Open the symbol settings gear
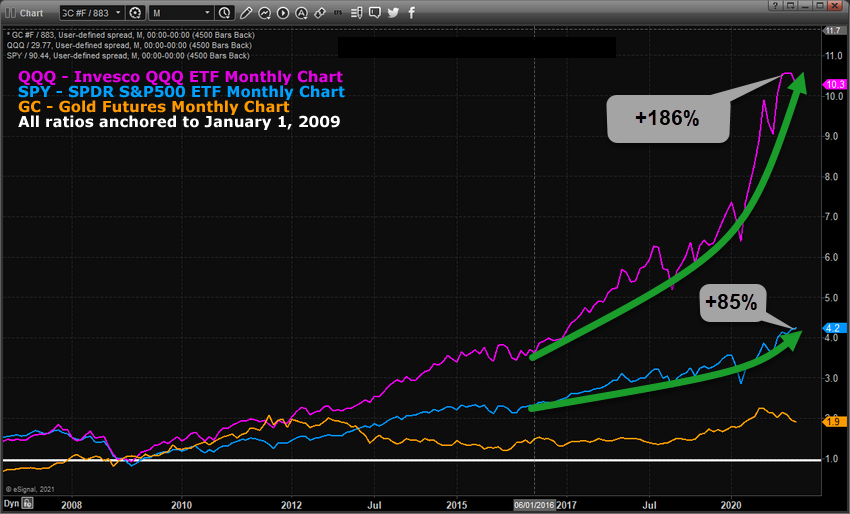The image size is (850, 514). click(x=135, y=12)
